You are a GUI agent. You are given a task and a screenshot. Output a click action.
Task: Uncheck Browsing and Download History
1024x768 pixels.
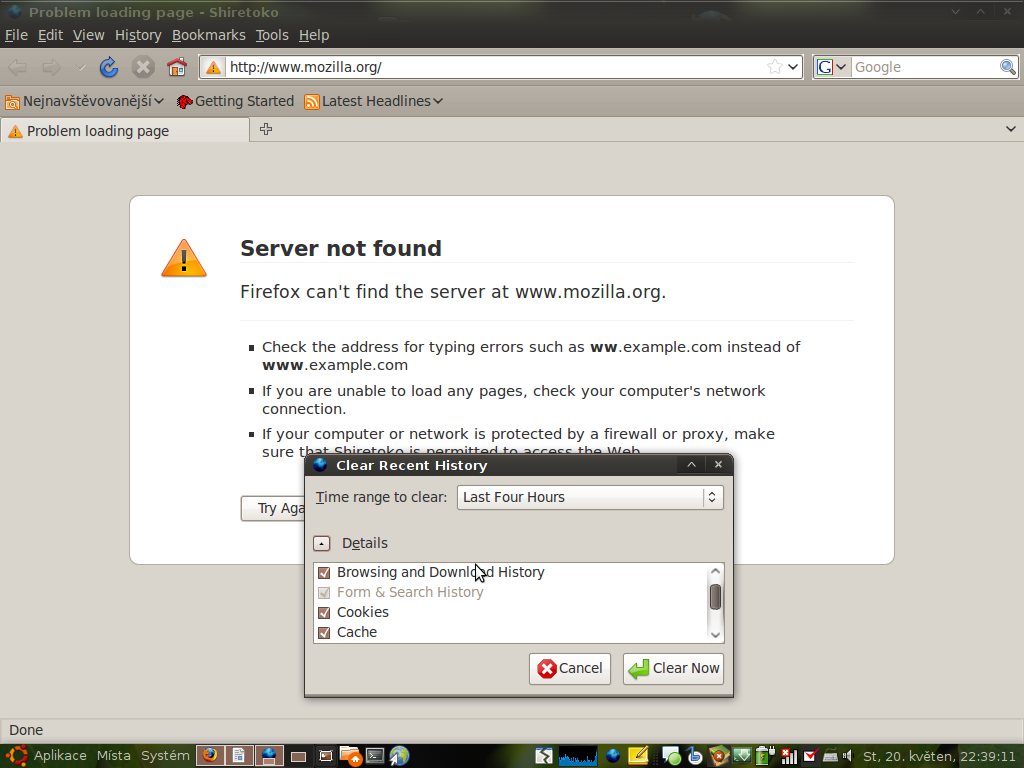coord(324,573)
